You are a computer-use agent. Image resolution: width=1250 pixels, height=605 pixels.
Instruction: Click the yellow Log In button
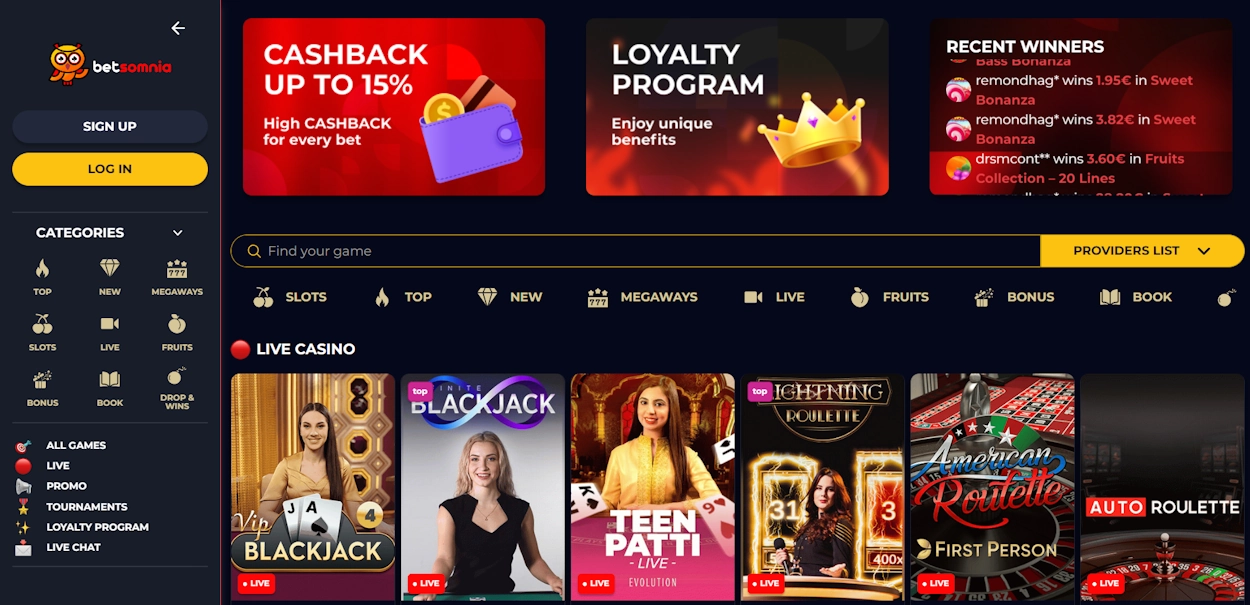pos(110,169)
